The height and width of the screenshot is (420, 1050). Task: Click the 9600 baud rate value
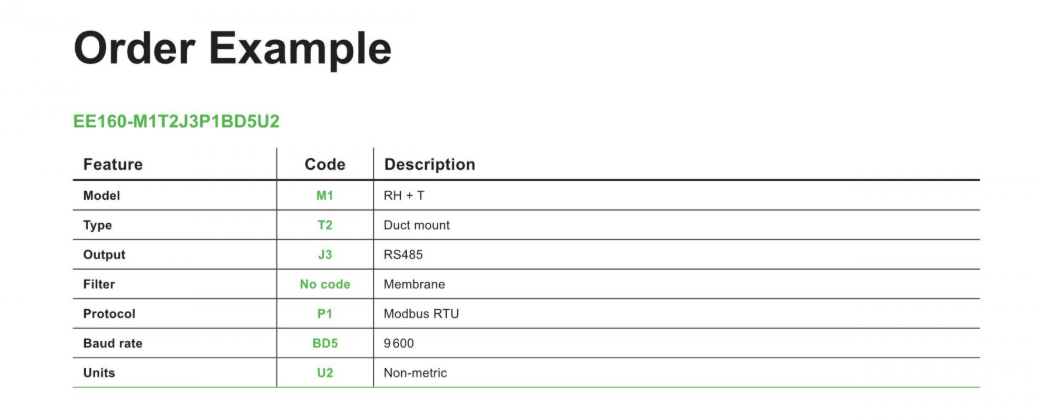tap(399, 343)
